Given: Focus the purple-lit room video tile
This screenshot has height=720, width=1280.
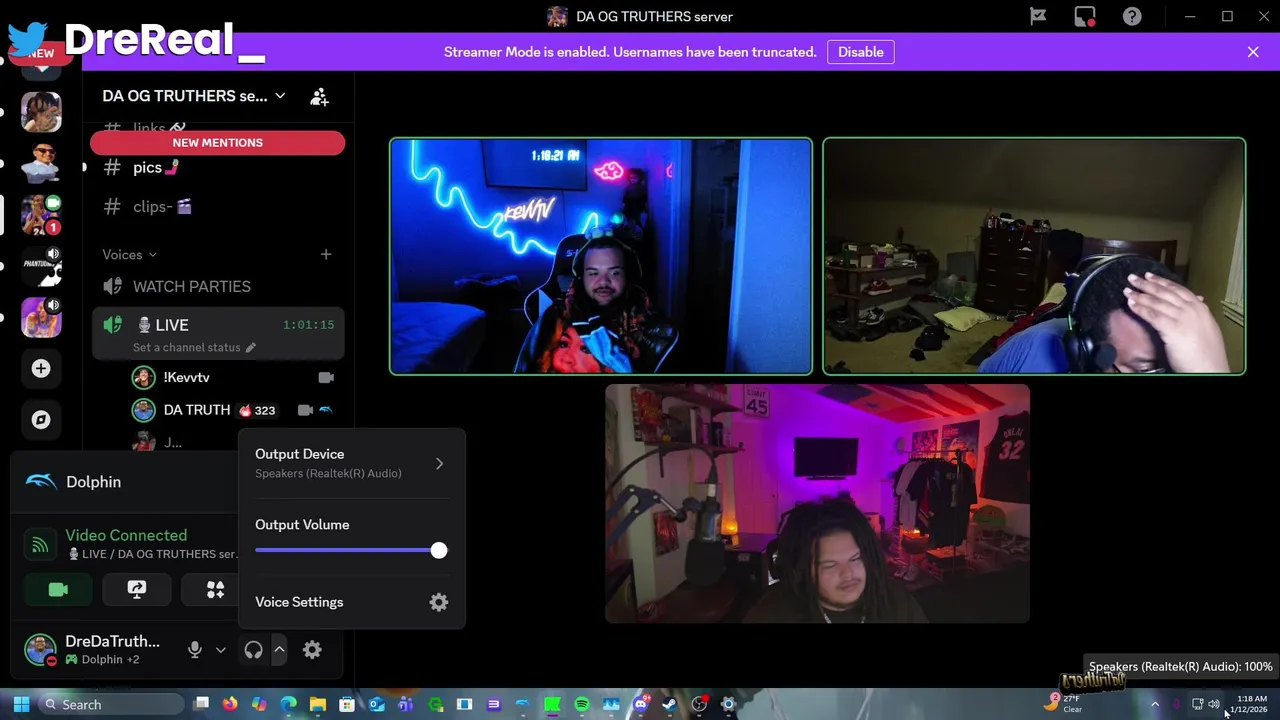Looking at the screenshot, I should [x=817, y=503].
